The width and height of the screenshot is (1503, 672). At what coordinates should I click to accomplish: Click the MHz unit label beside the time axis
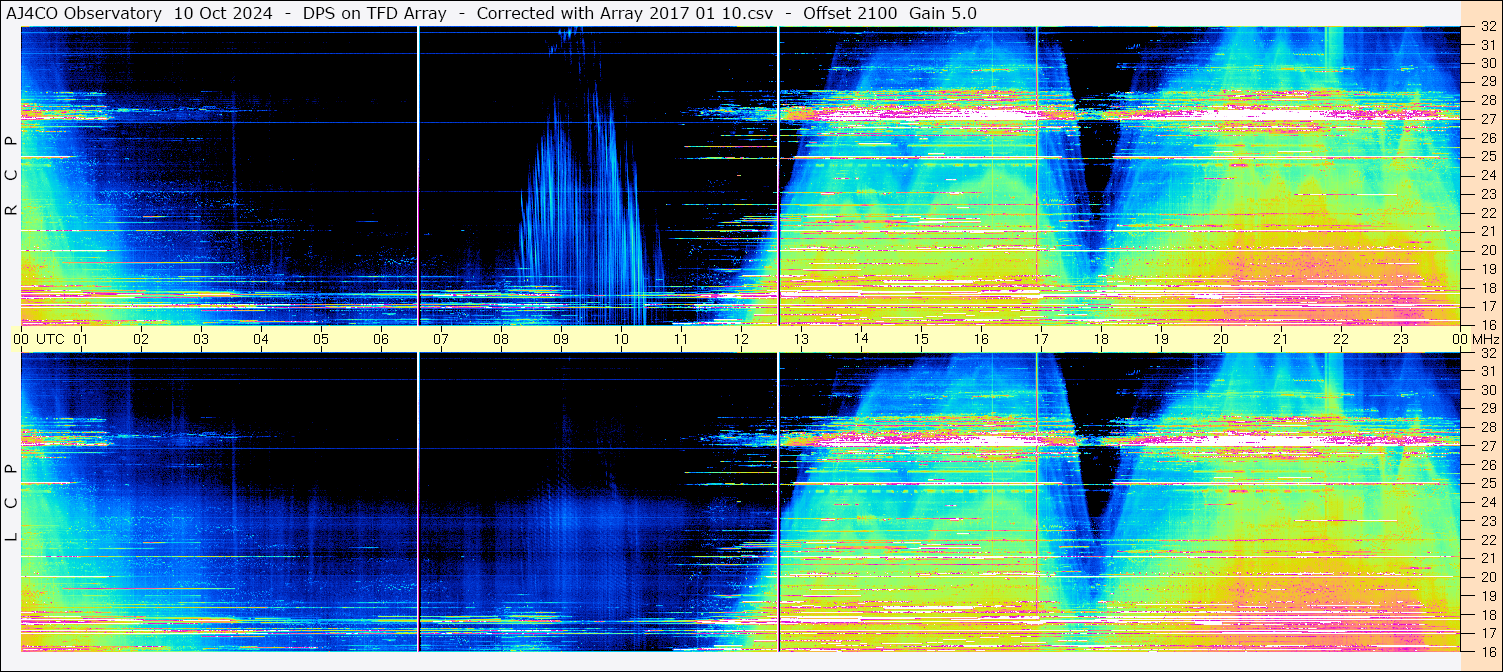point(1482,339)
